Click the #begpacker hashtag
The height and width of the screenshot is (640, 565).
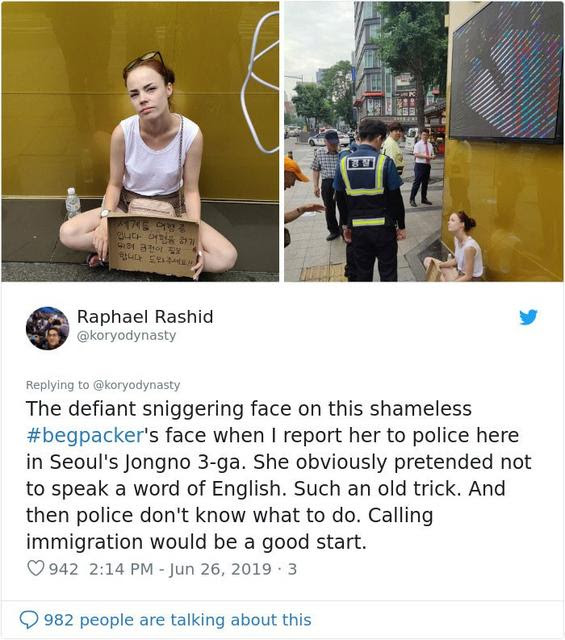pos(85,435)
